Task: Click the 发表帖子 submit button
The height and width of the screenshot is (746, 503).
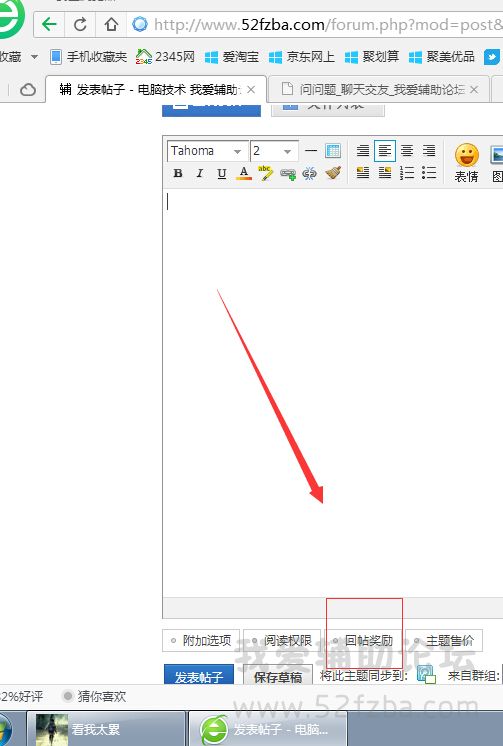Action: tap(199, 676)
